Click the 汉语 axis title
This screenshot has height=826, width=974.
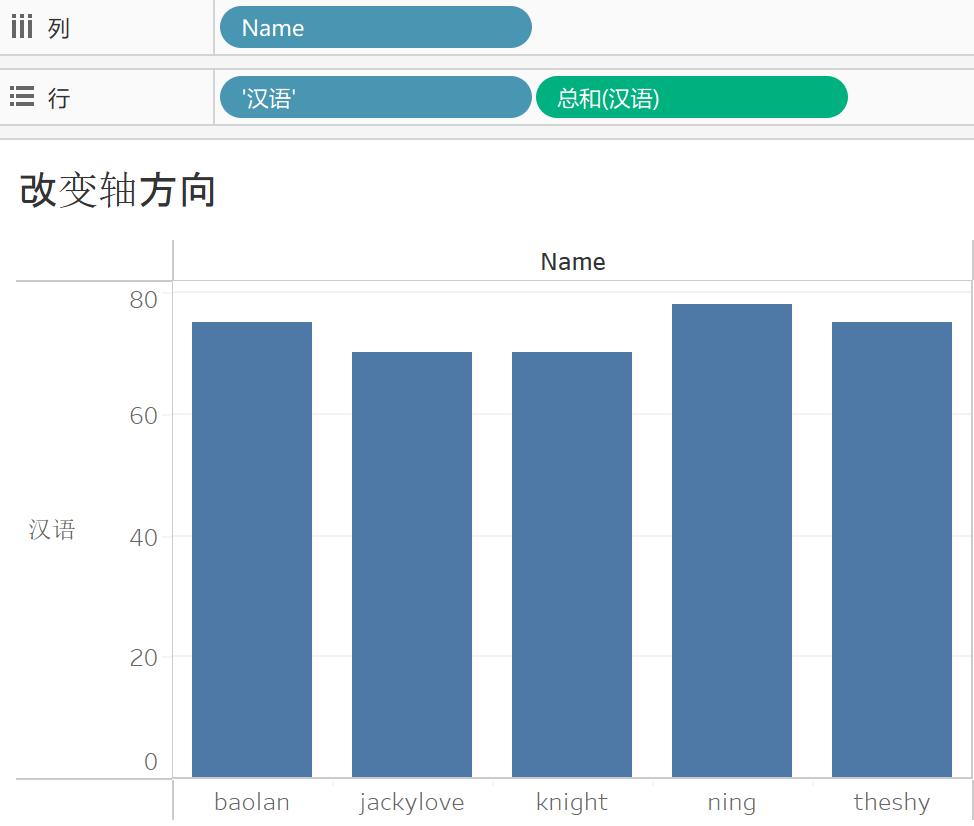pyautogui.click(x=52, y=530)
